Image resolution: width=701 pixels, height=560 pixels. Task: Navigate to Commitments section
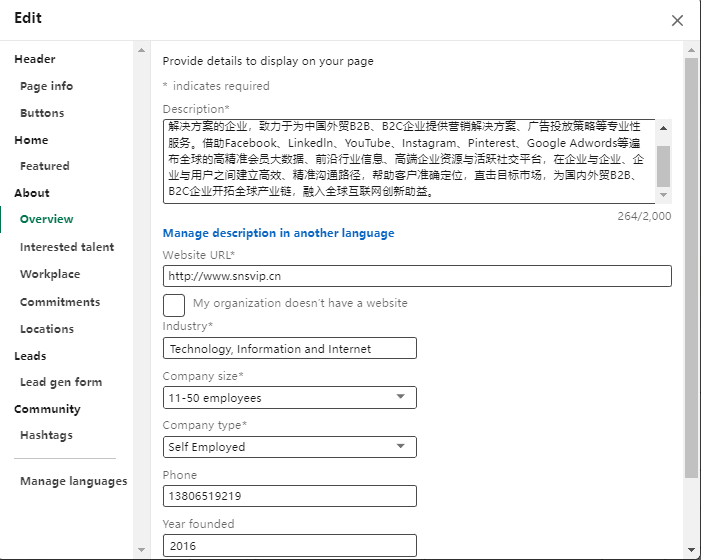click(60, 302)
